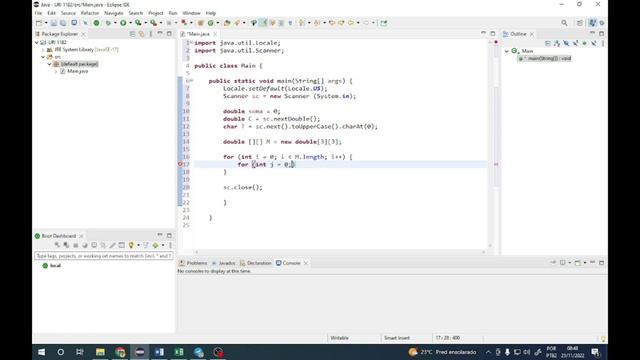The height and width of the screenshot is (360, 640).
Task: Click the lightbulb icon in Boot Dashboard toolbar
Action: pos(131,245)
